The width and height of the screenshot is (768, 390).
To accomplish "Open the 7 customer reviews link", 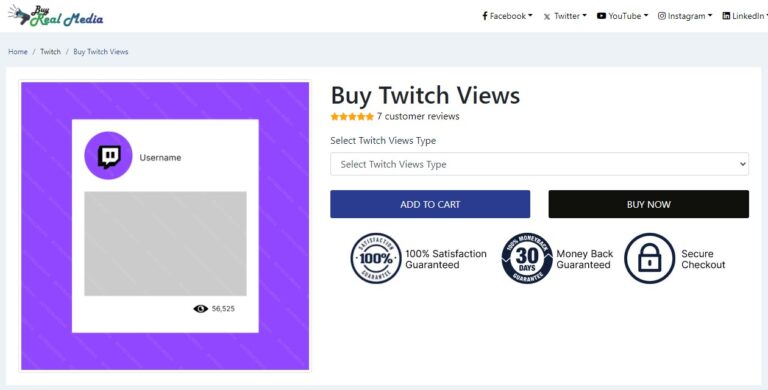I will (x=418, y=117).
